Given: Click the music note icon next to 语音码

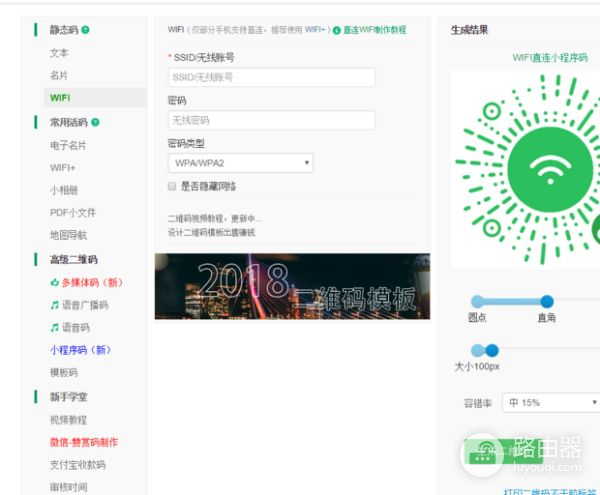Looking at the screenshot, I should click(x=55, y=327).
